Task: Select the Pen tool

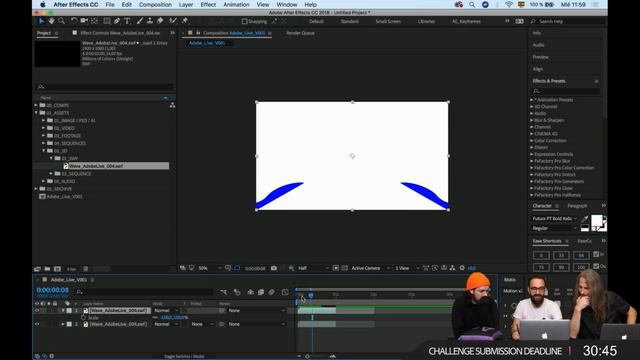Action: click(117, 21)
